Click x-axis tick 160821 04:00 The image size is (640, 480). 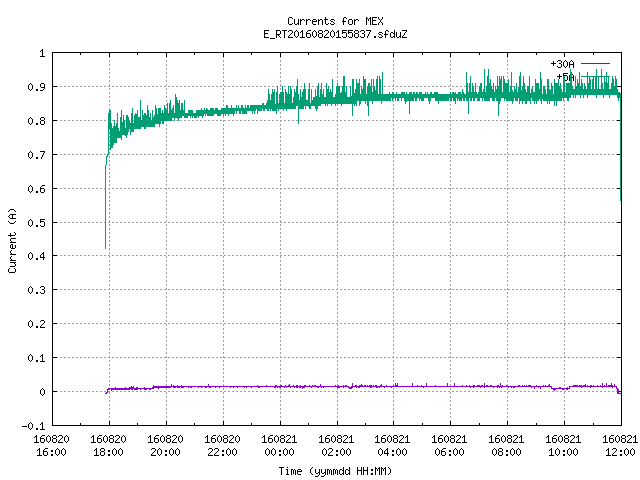click(x=393, y=445)
